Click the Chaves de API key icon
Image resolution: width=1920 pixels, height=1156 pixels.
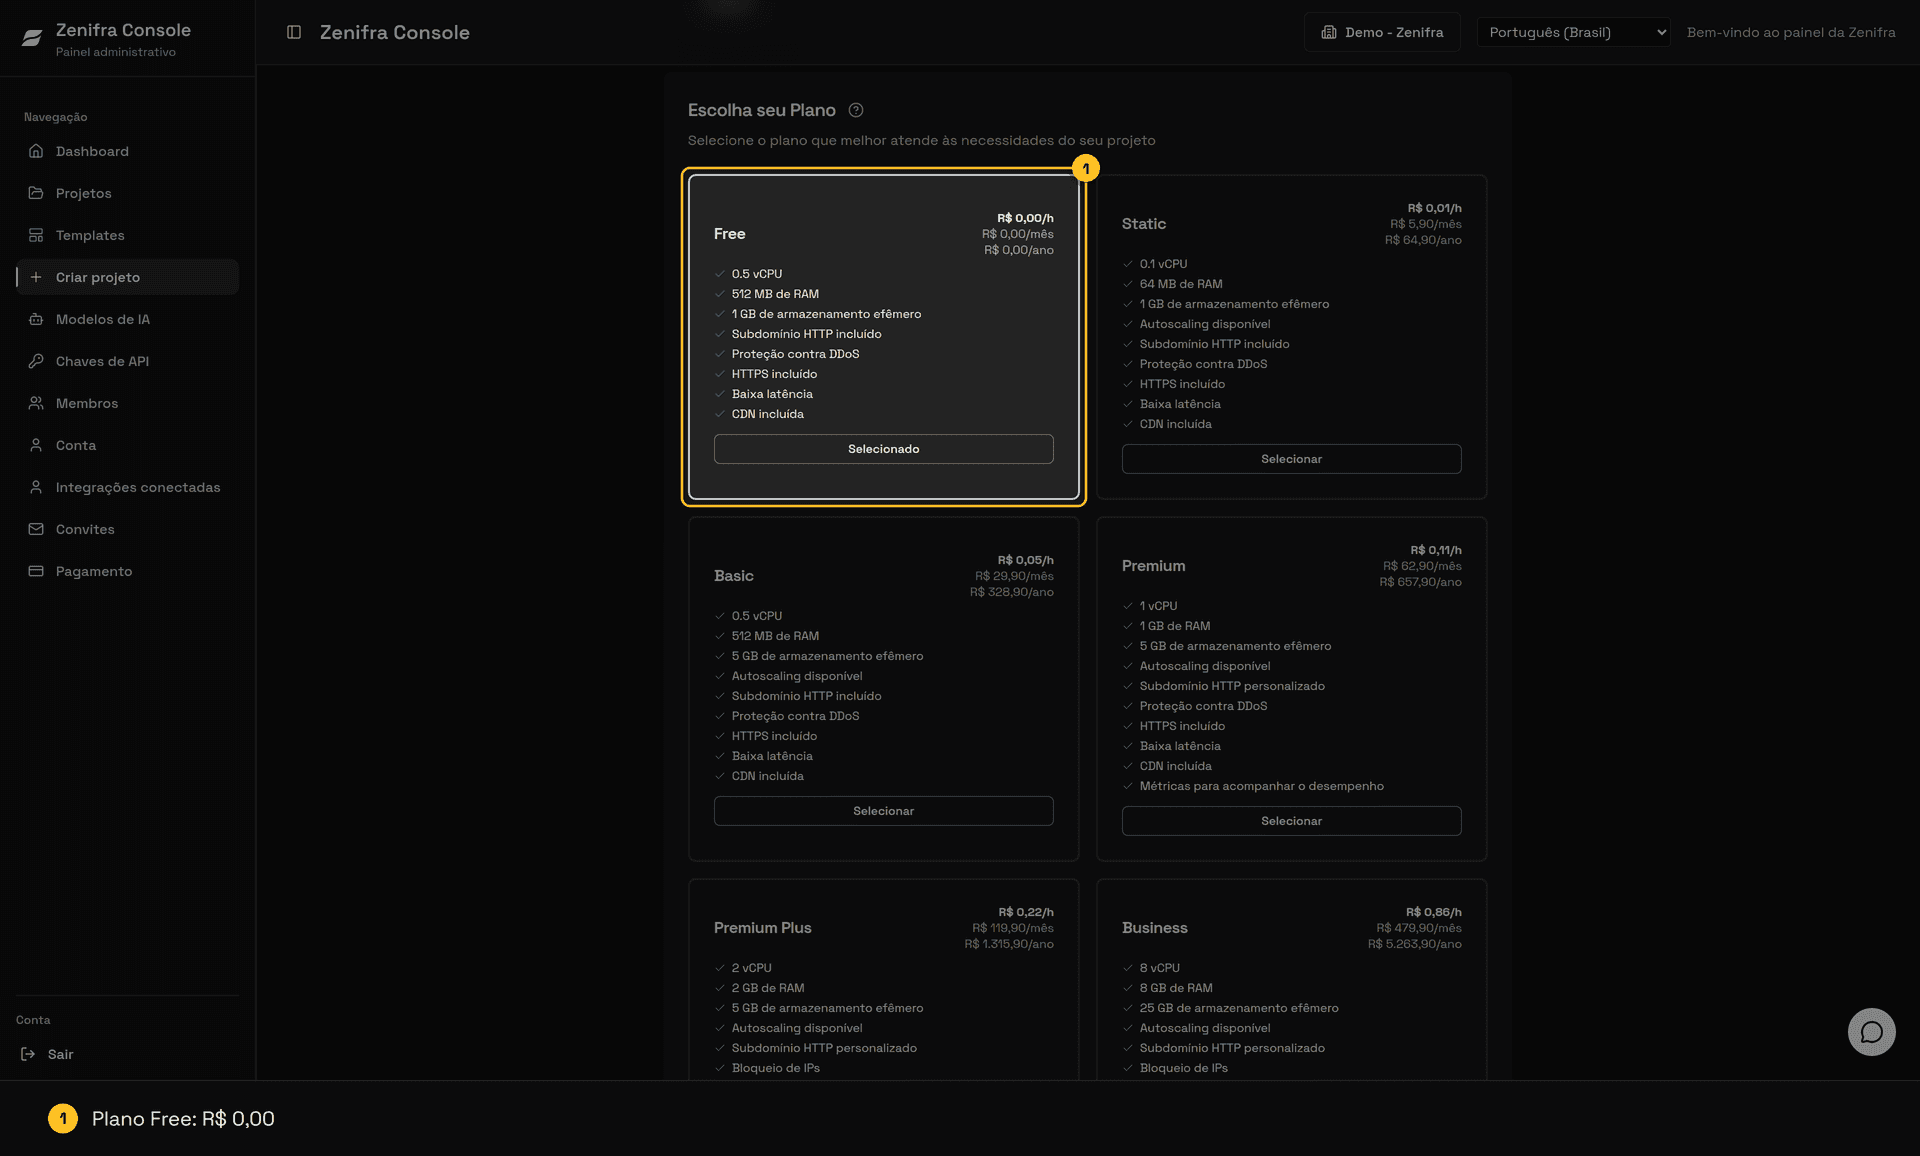click(x=36, y=361)
